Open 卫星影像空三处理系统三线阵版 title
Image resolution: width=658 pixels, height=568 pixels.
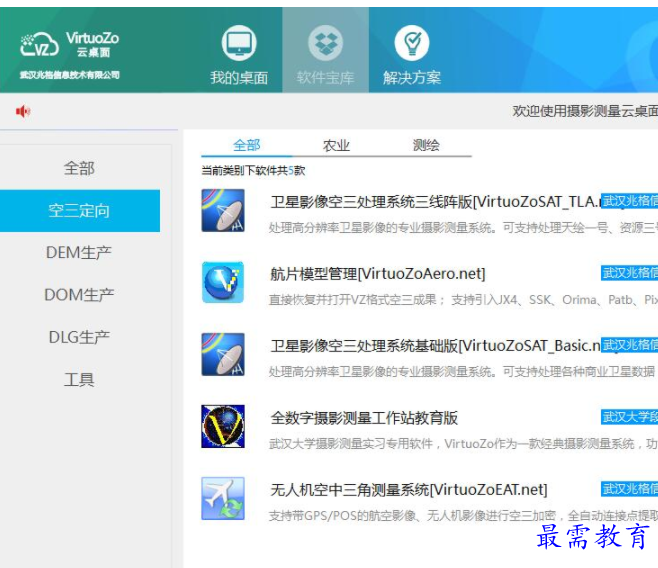click(435, 202)
